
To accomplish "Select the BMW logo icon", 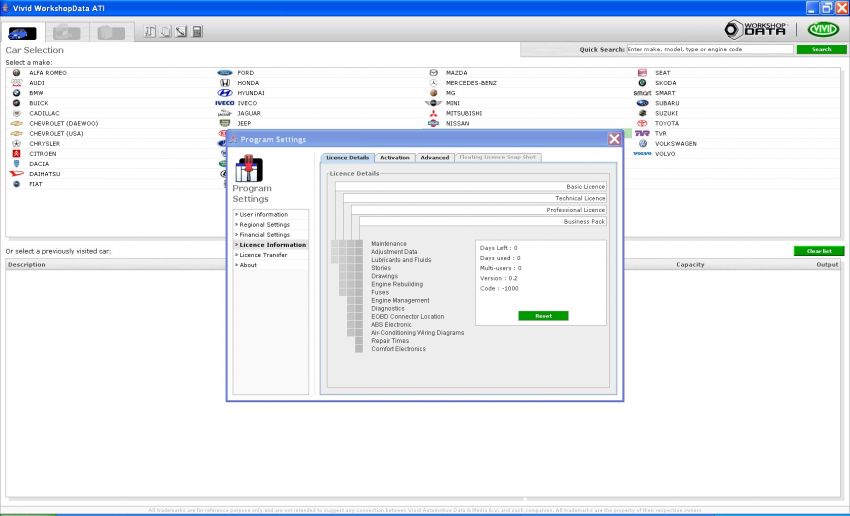I will [16, 93].
